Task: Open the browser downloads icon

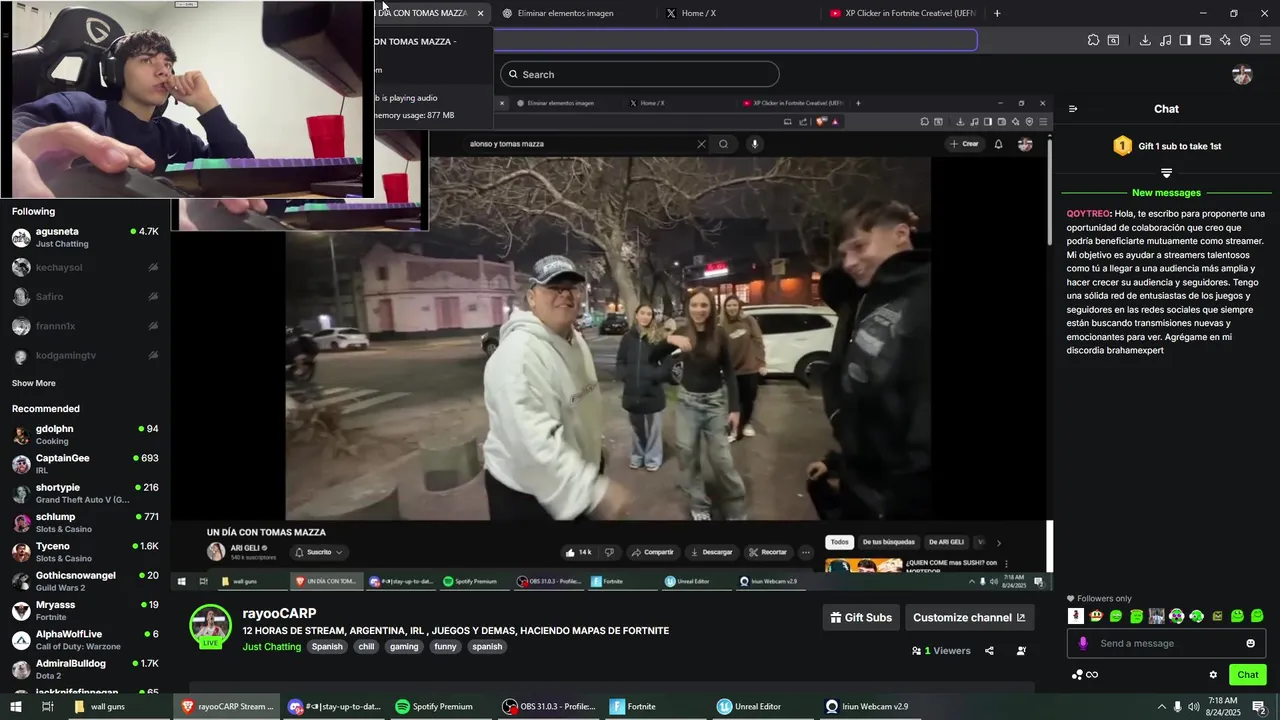Action: point(1145,40)
